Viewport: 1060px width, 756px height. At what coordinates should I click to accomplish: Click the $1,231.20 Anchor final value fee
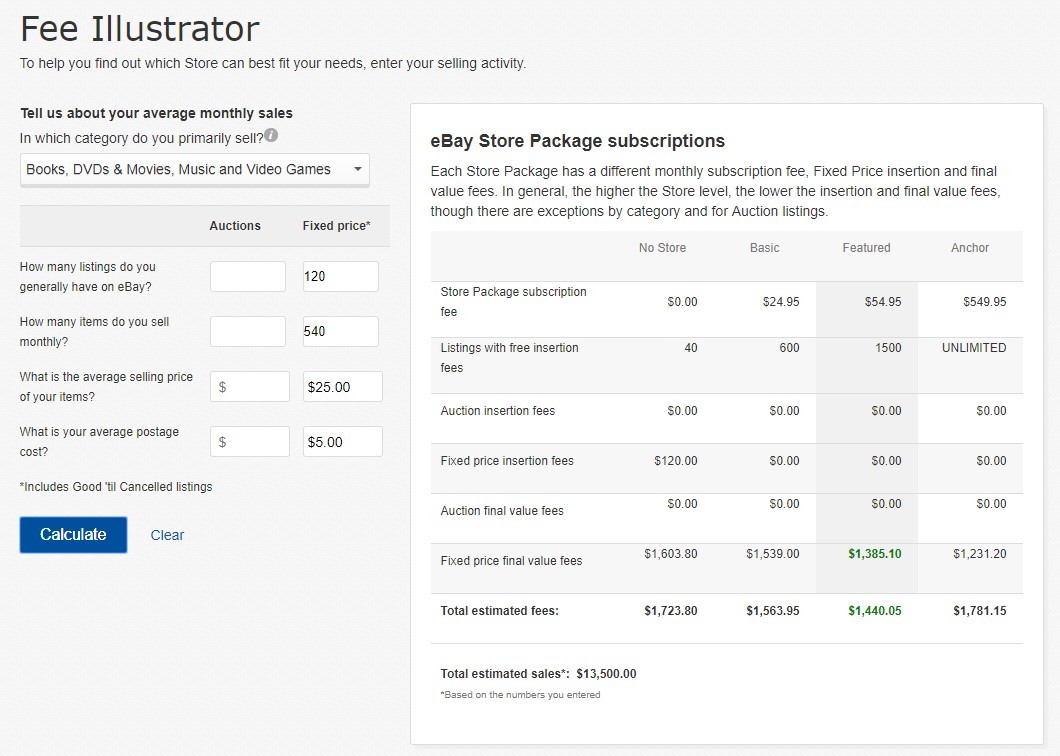[x=980, y=554]
